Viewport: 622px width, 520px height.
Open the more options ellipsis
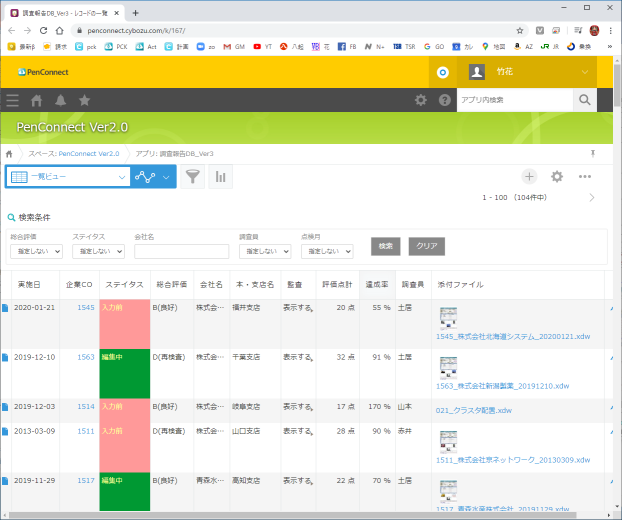click(x=585, y=177)
